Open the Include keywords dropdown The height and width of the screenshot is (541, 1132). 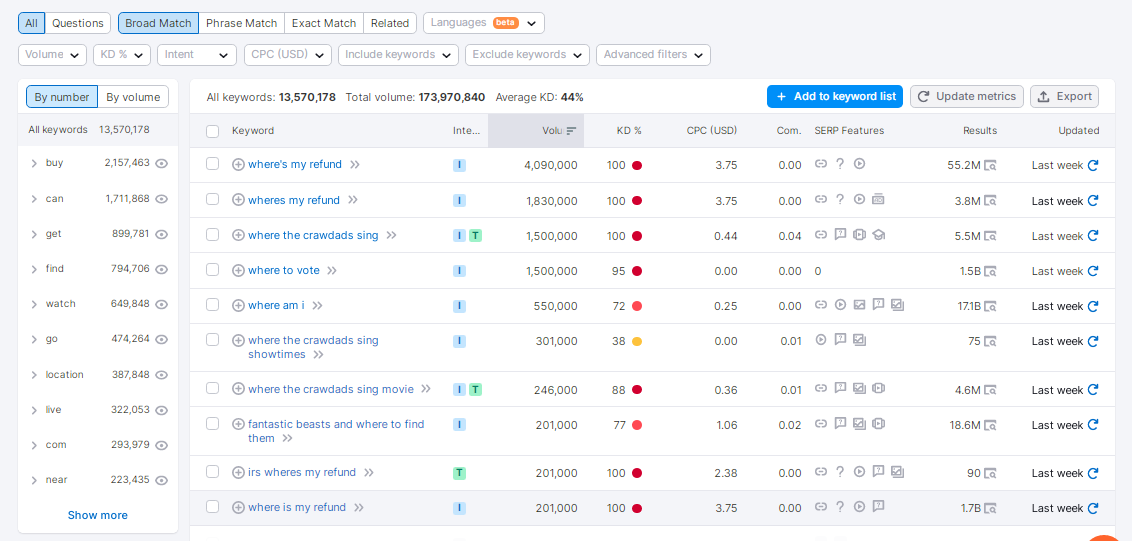point(399,55)
